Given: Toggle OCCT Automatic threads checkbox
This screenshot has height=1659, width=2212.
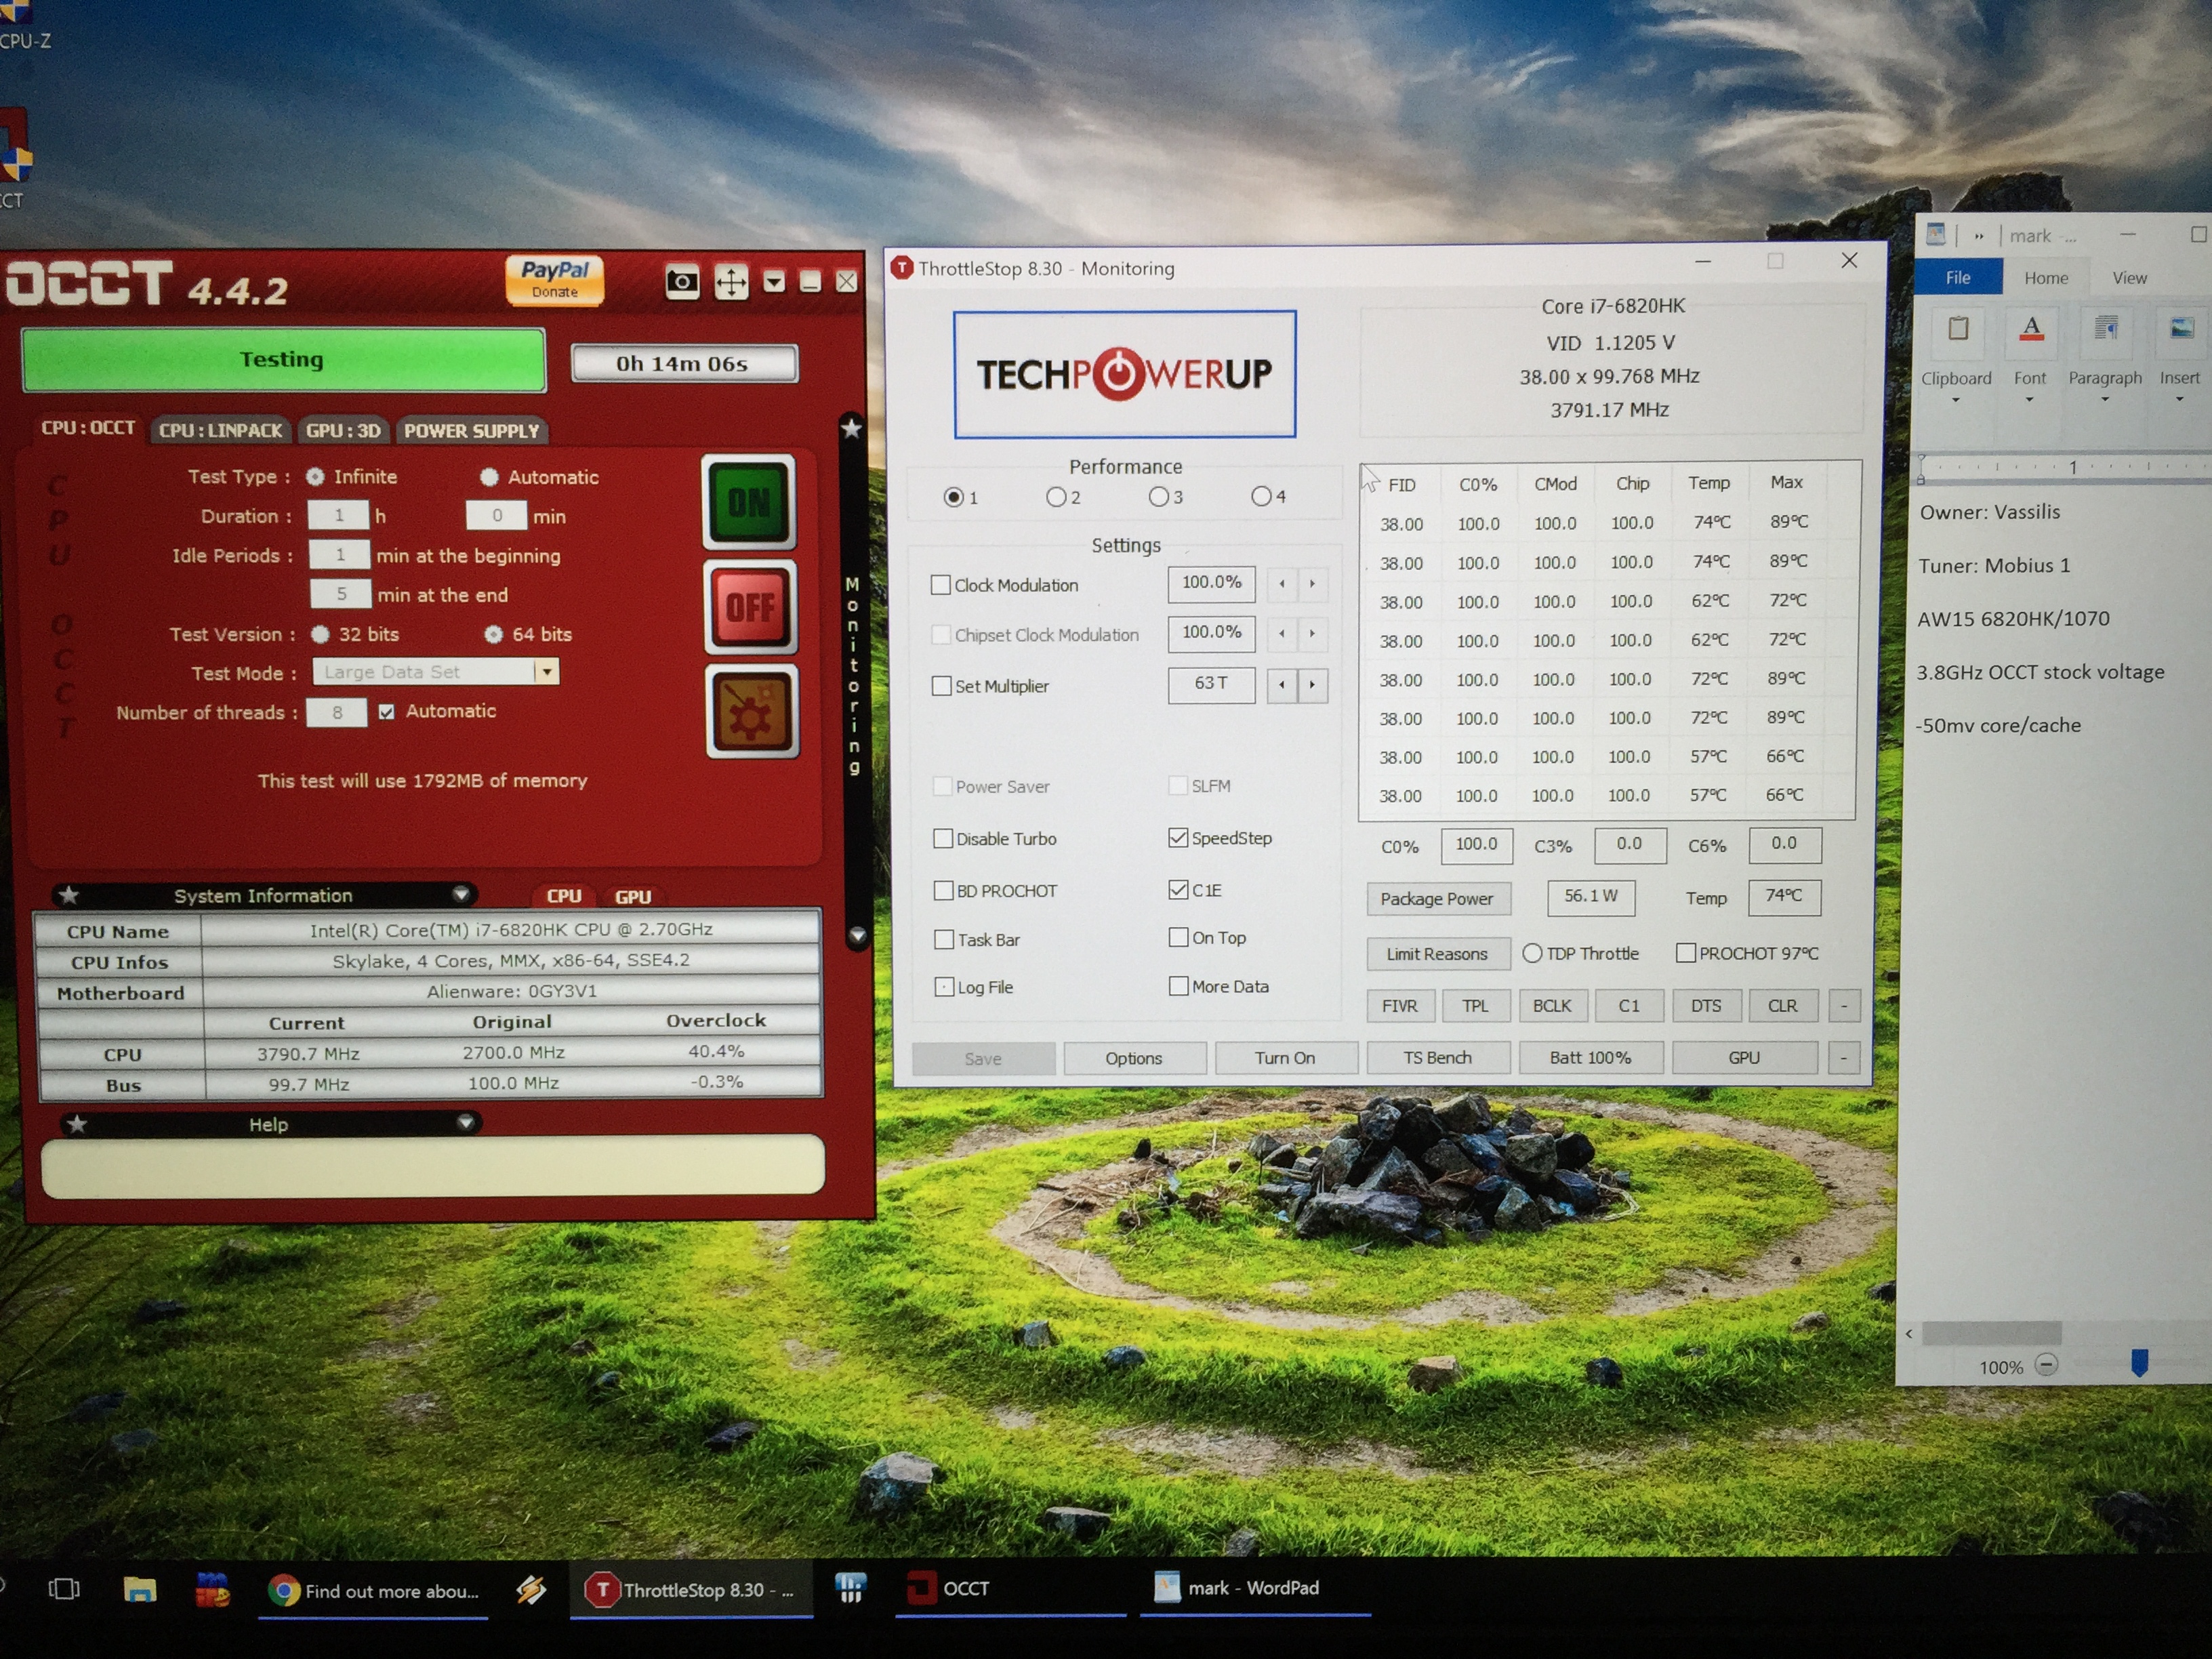Looking at the screenshot, I should coord(386,712).
